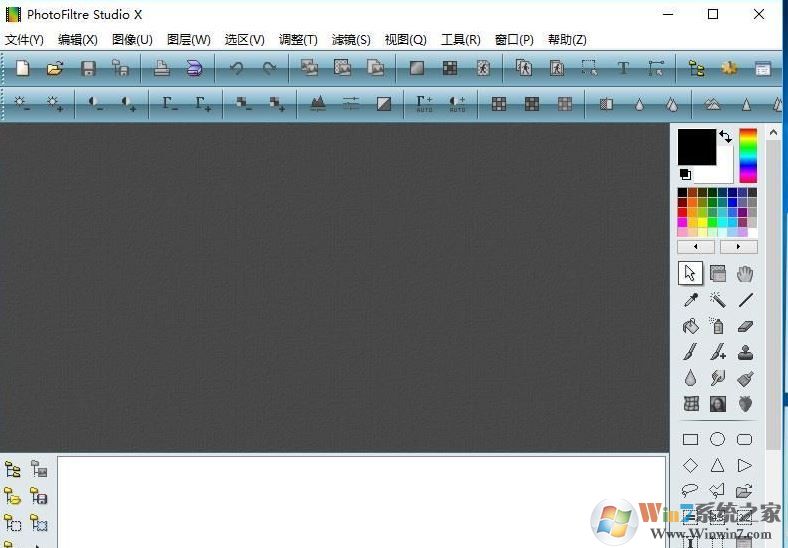The image size is (788, 548).
Task: Show previous color palette page
Action: 696,246
